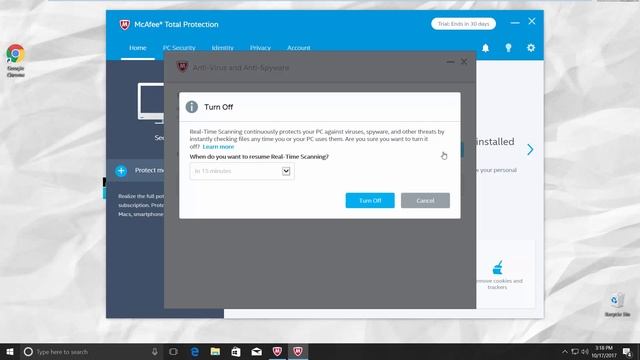Launch Microsoft Edge from taskbar

[x=195, y=351]
